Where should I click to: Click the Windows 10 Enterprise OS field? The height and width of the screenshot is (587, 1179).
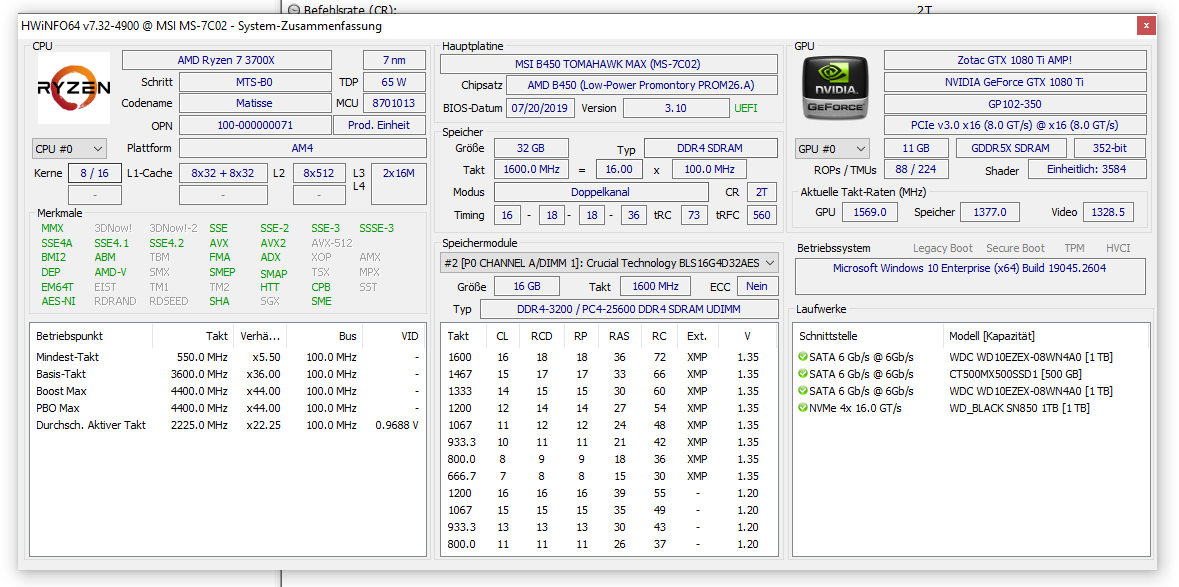click(970, 276)
